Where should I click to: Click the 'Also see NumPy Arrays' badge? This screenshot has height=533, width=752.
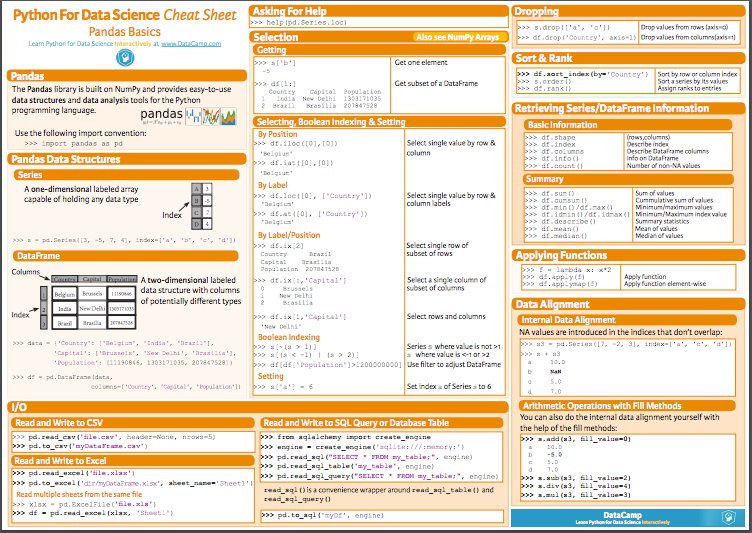(458, 37)
